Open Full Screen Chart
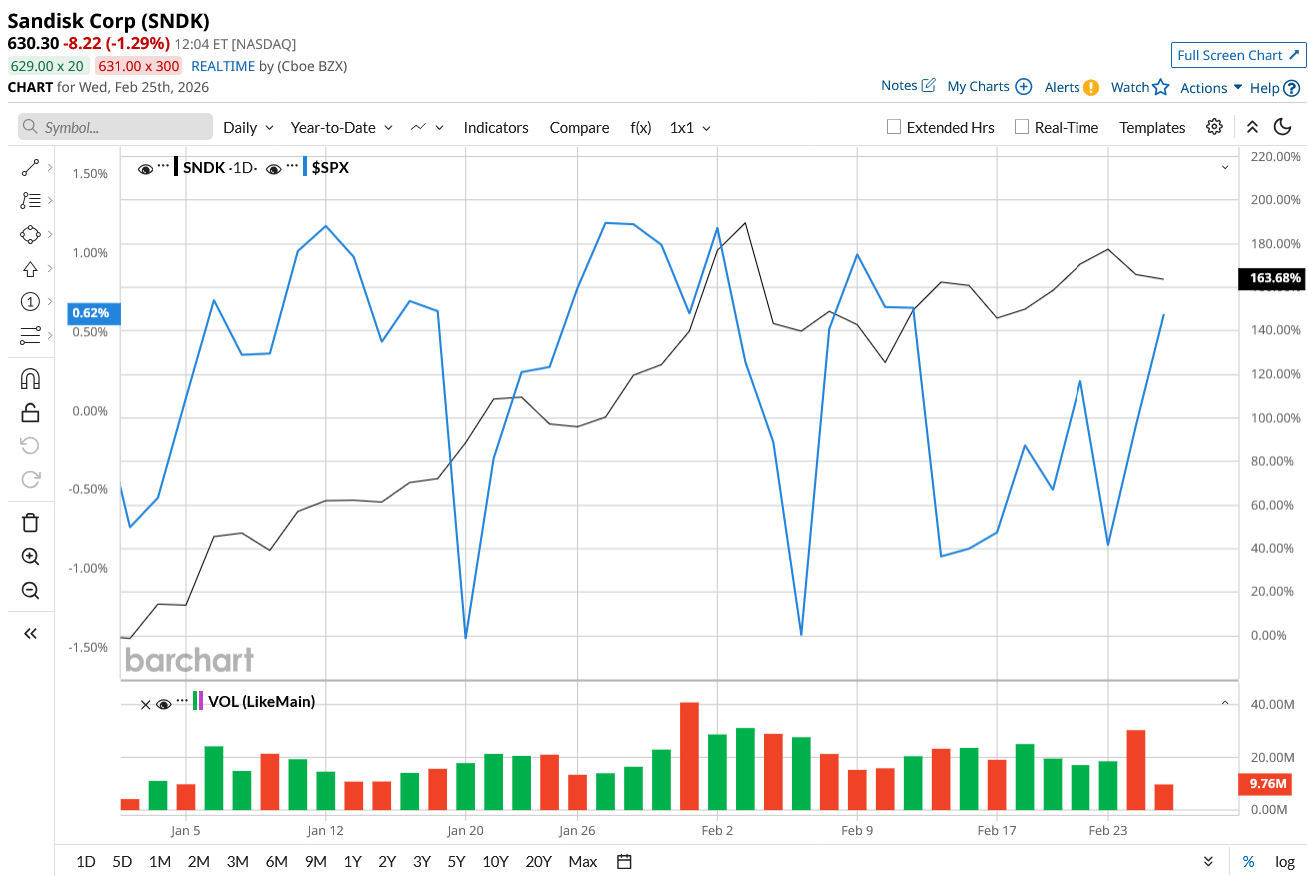This screenshot has width=1308, height=876. click(x=1239, y=55)
